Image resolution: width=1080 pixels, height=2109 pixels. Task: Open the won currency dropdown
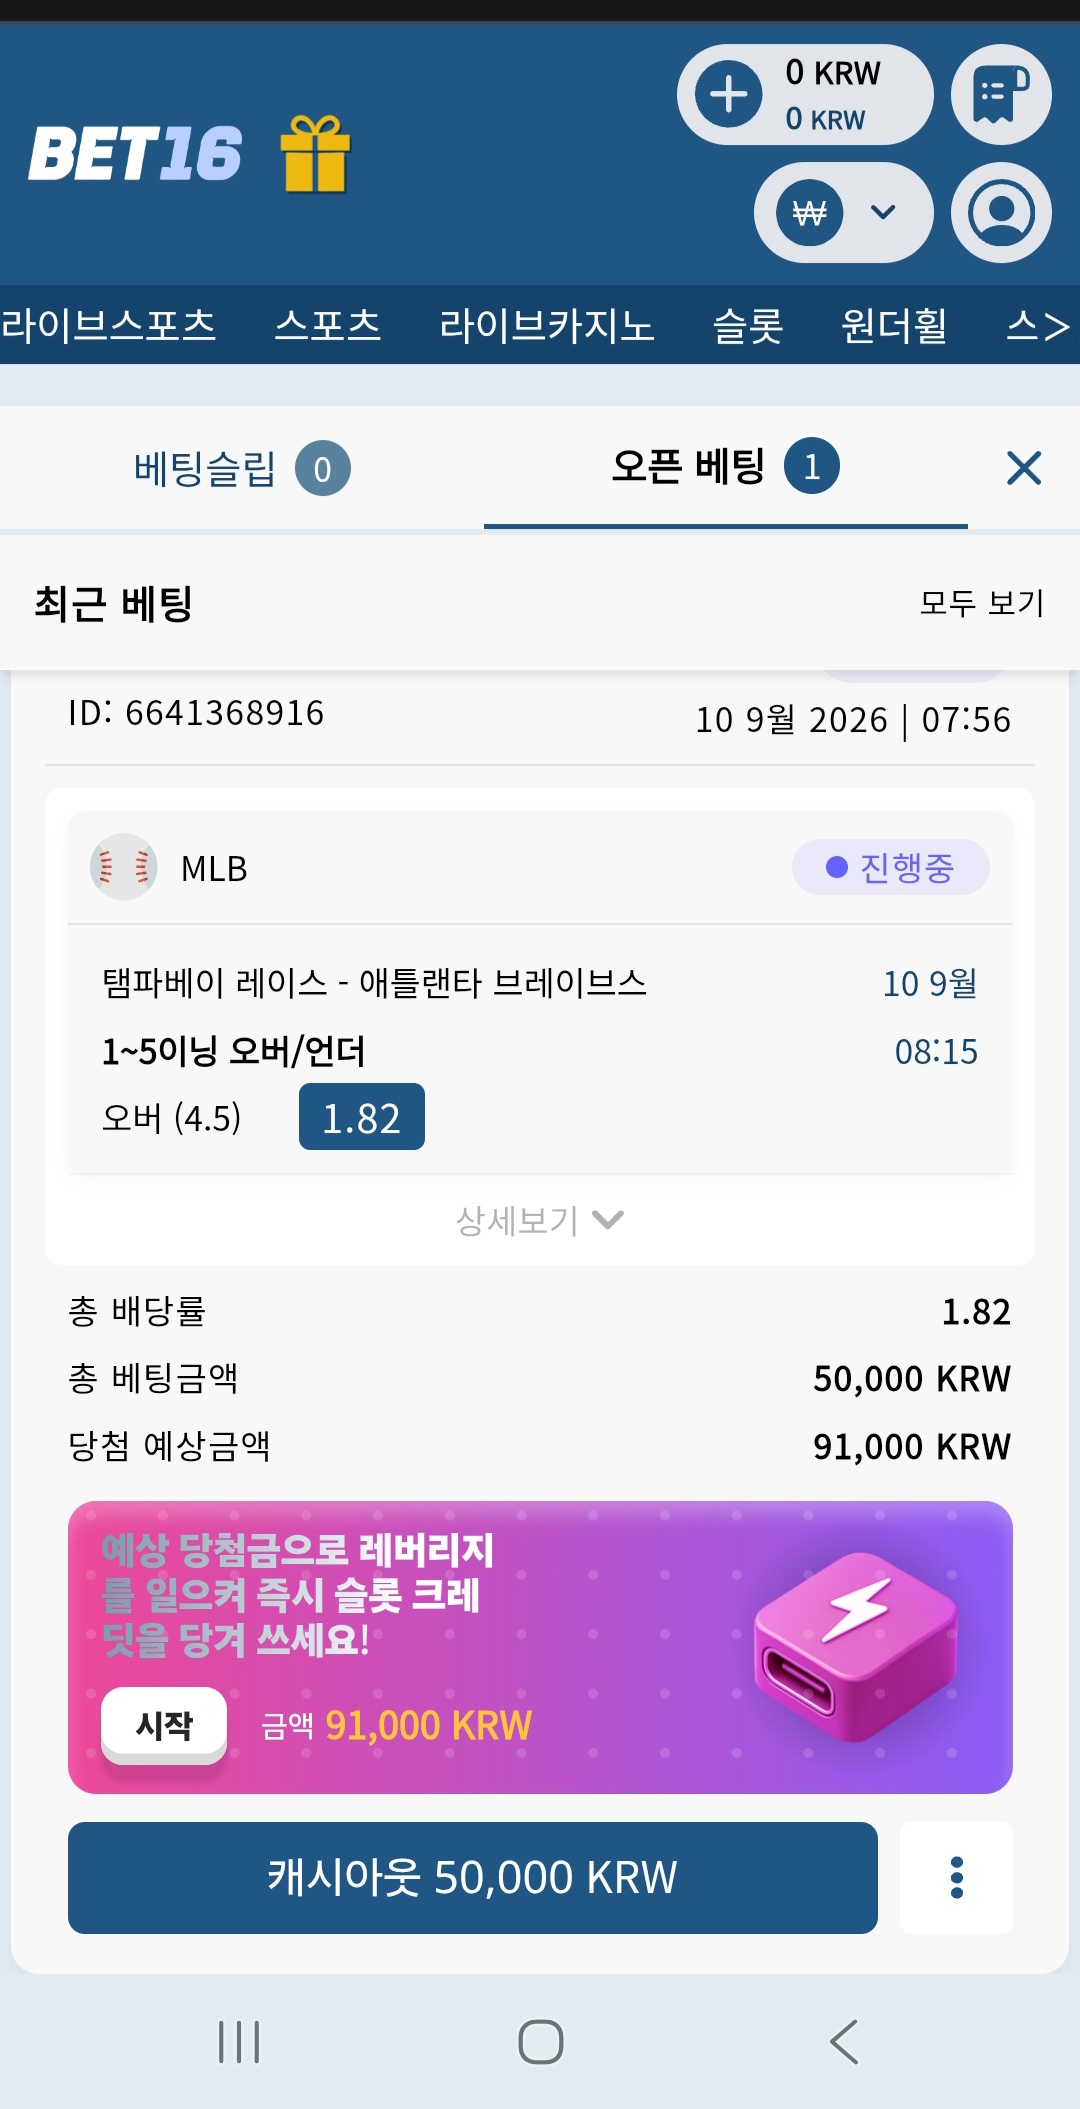click(x=844, y=212)
